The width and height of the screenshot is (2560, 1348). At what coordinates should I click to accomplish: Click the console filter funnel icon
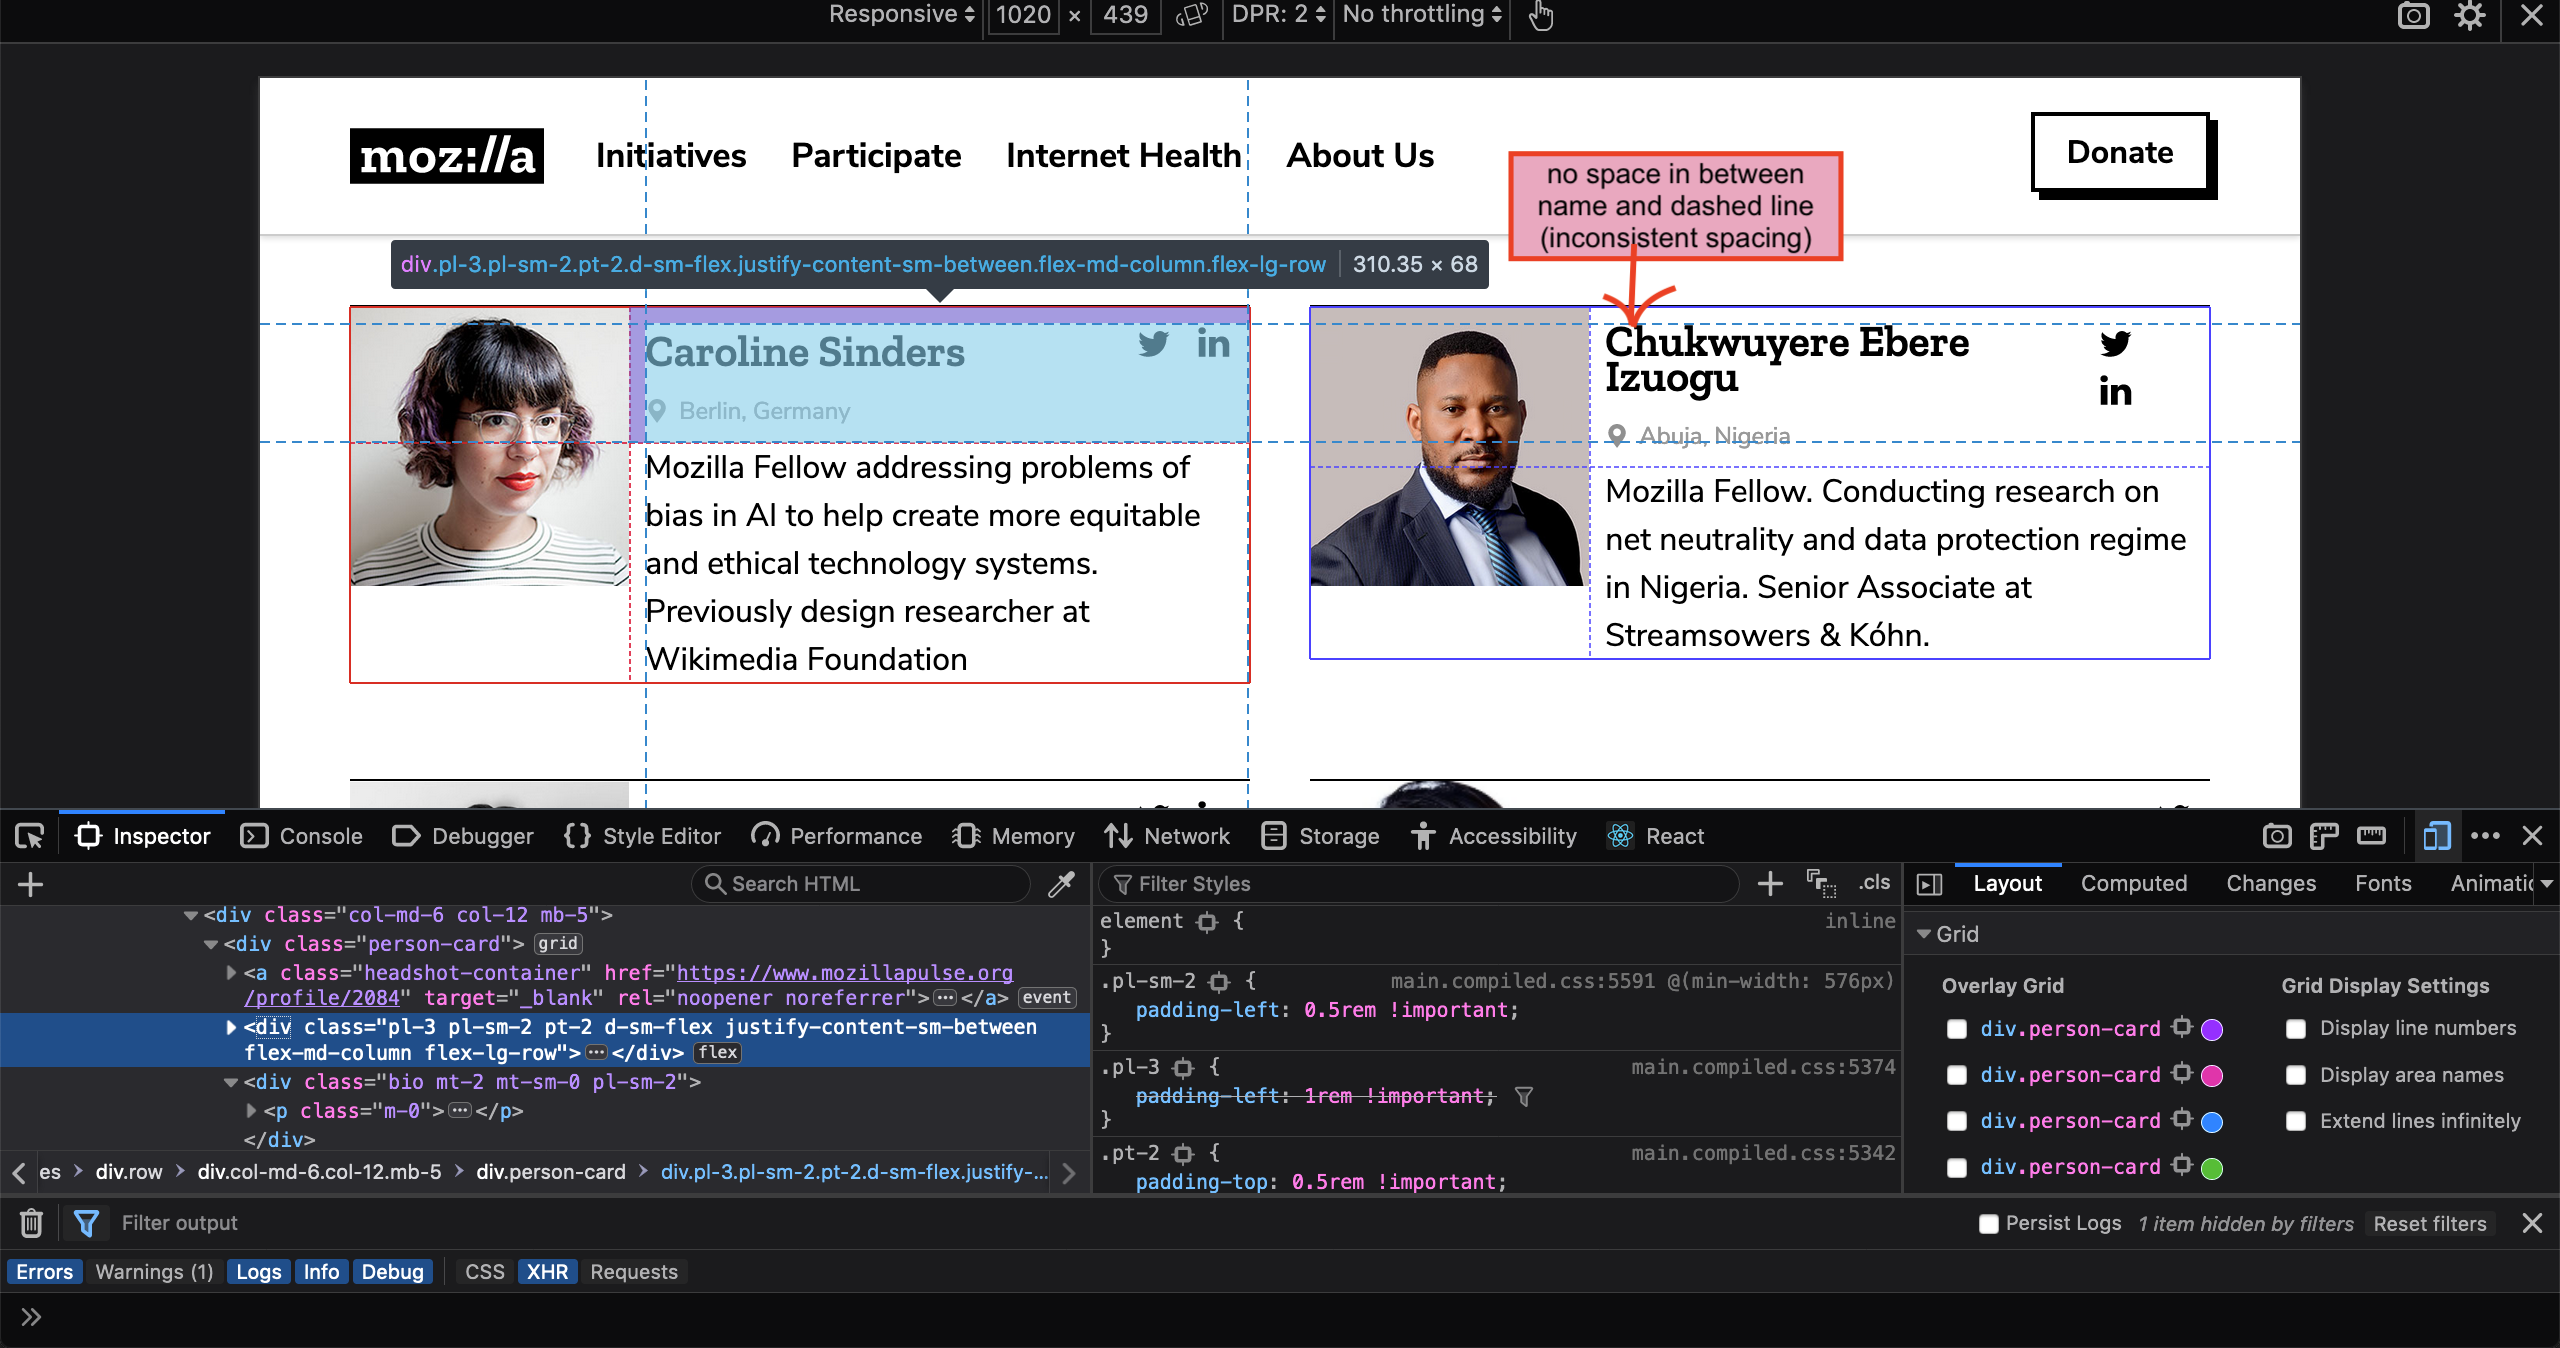coord(86,1222)
